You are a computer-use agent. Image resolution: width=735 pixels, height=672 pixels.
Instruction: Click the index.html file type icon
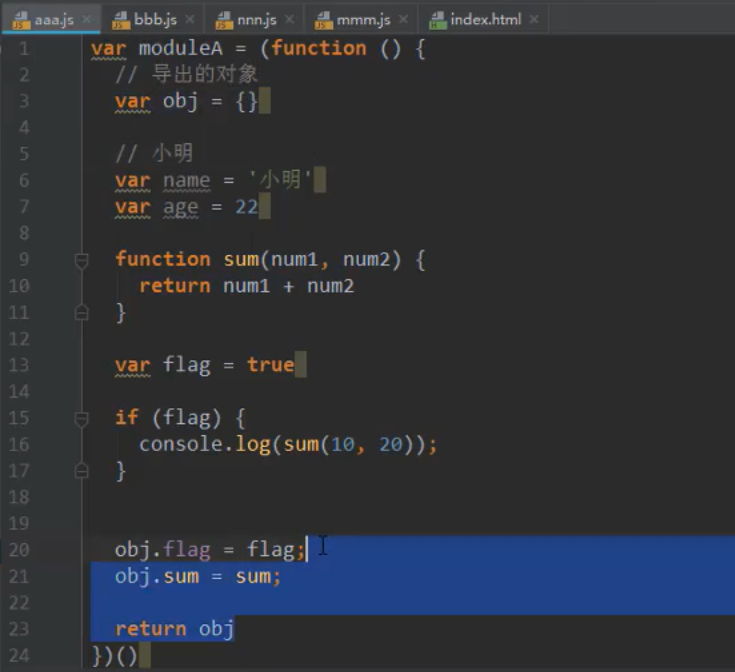(438, 20)
